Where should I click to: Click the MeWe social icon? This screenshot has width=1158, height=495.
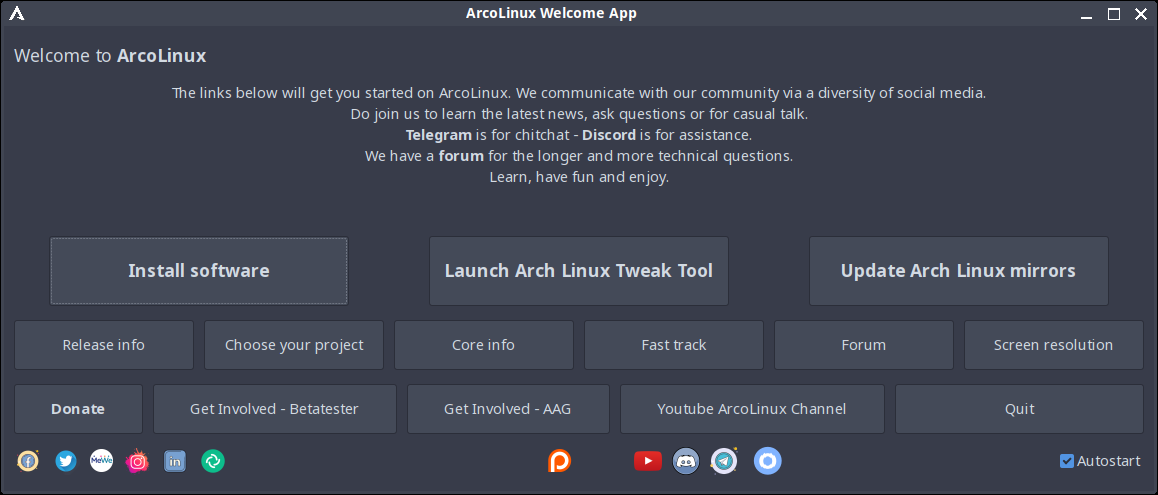(x=101, y=462)
